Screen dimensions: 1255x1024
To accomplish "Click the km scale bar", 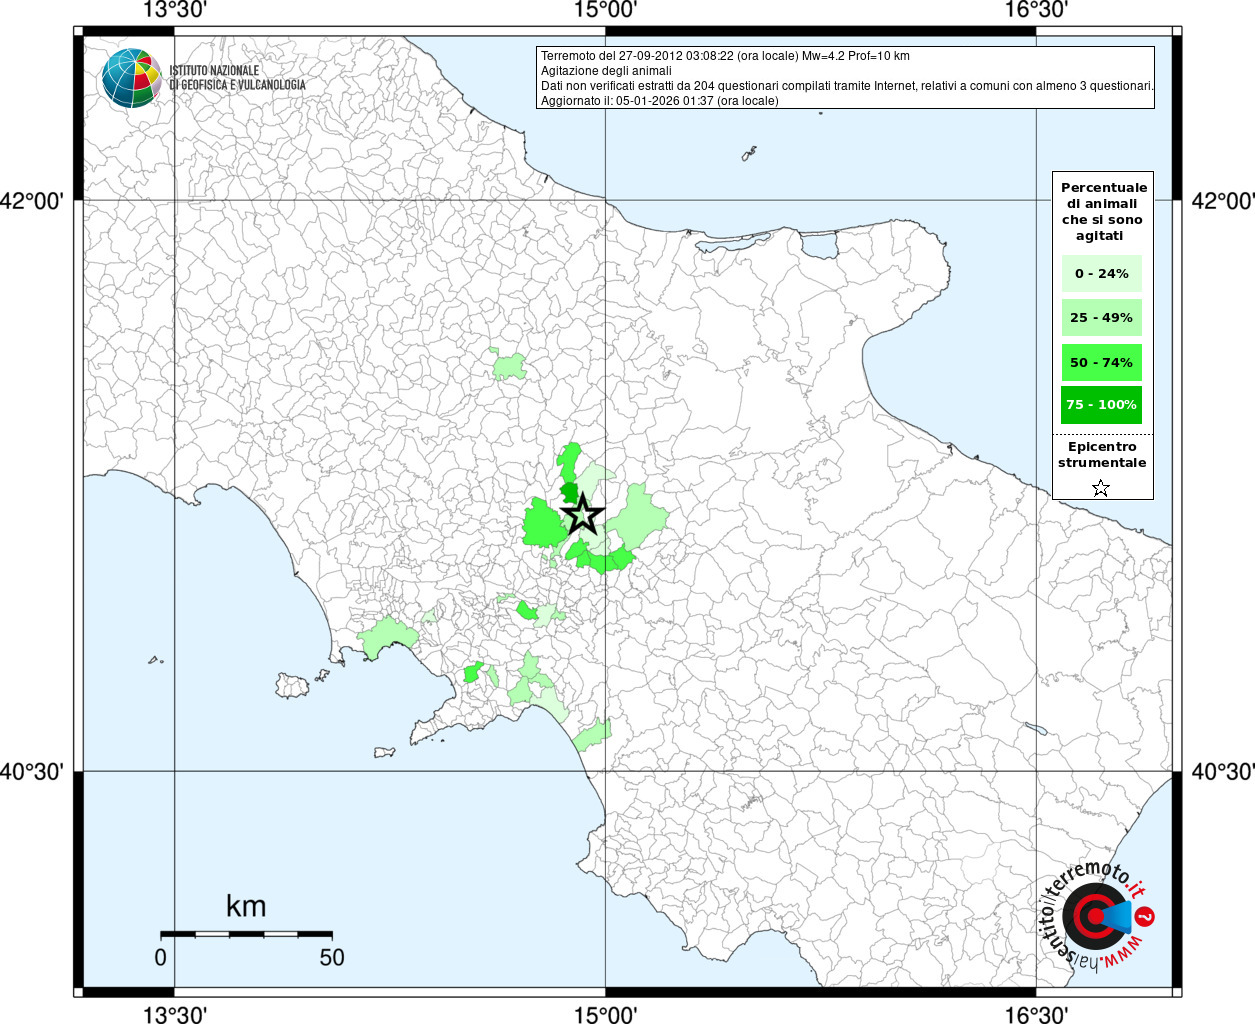I will pyautogui.click(x=246, y=934).
